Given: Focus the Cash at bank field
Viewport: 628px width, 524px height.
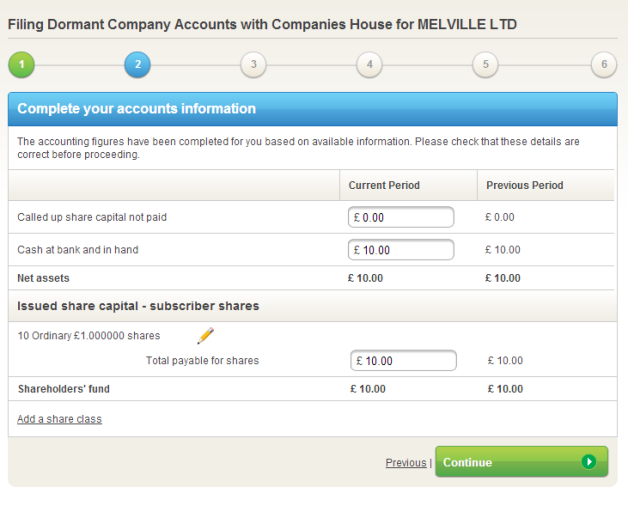Looking at the screenshot, I should point(401,250).
